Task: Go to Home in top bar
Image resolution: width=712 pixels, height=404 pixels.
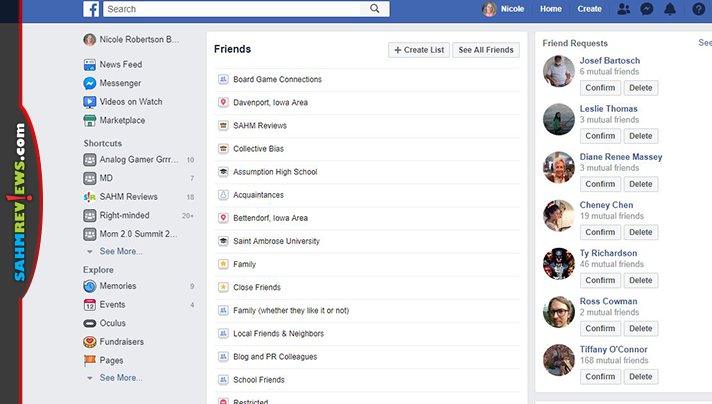Action: [x=550, y=9]
